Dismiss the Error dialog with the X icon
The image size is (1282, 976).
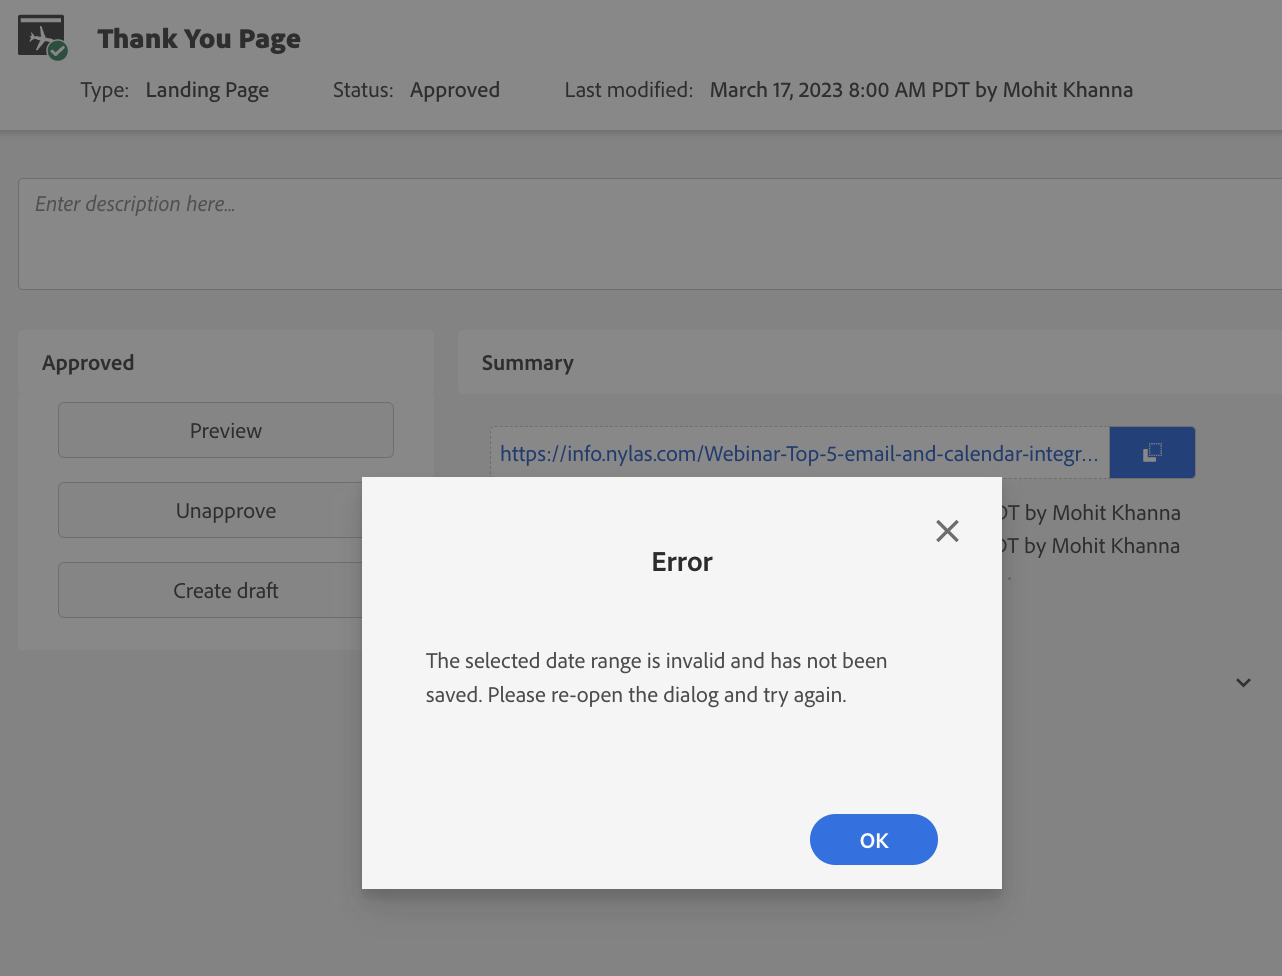click(x=947, y=531)
